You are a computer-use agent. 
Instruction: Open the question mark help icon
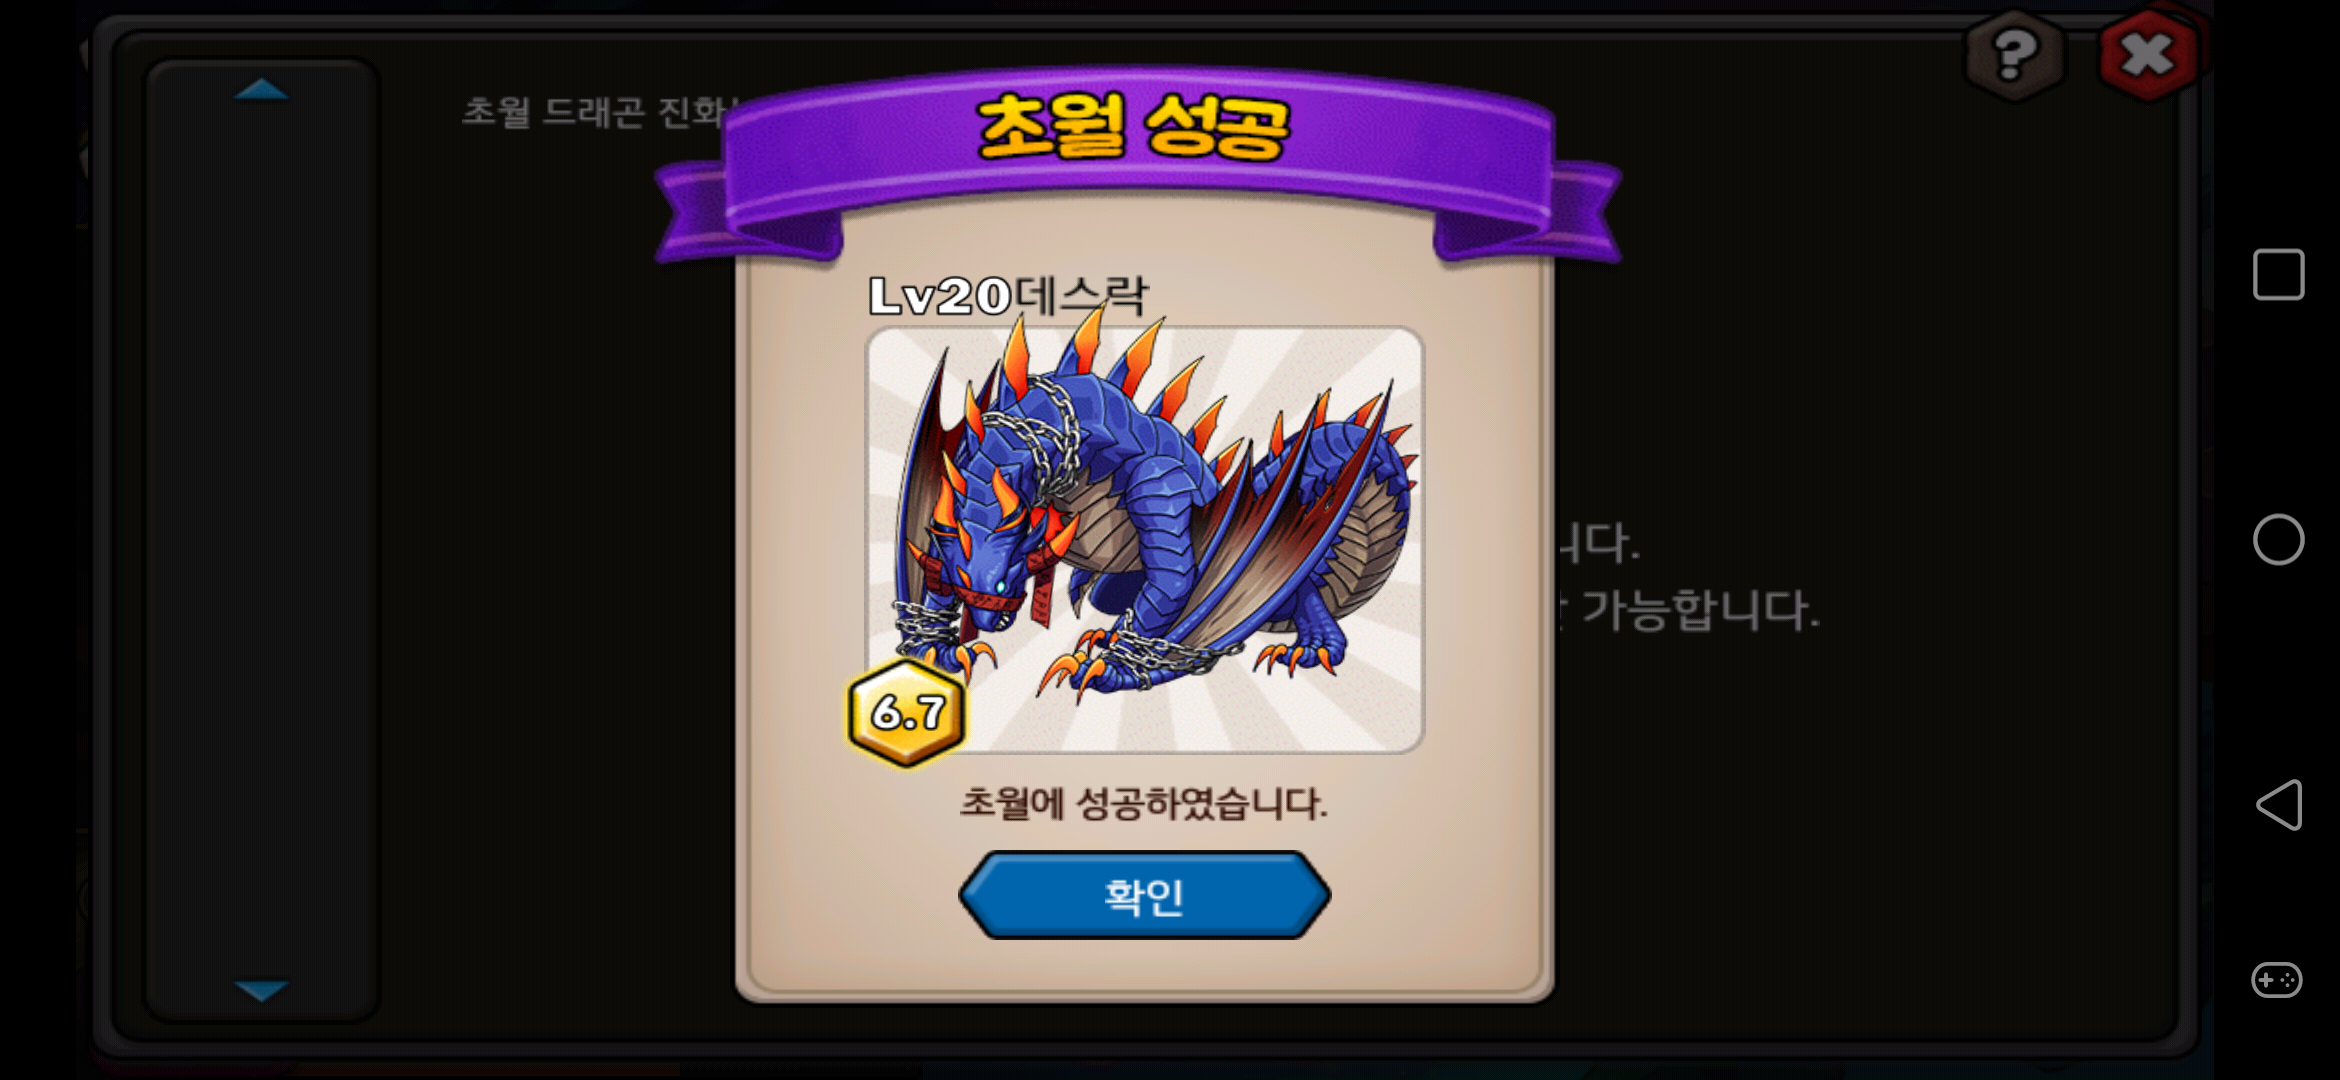[x=2014, y=55]
